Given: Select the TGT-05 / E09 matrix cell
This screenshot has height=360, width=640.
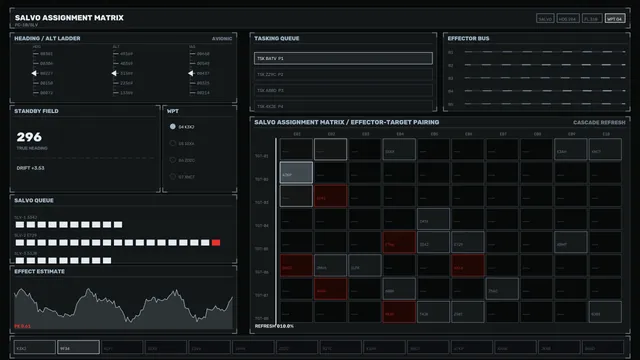Looking at the screenshot, I should pos(571,242).
